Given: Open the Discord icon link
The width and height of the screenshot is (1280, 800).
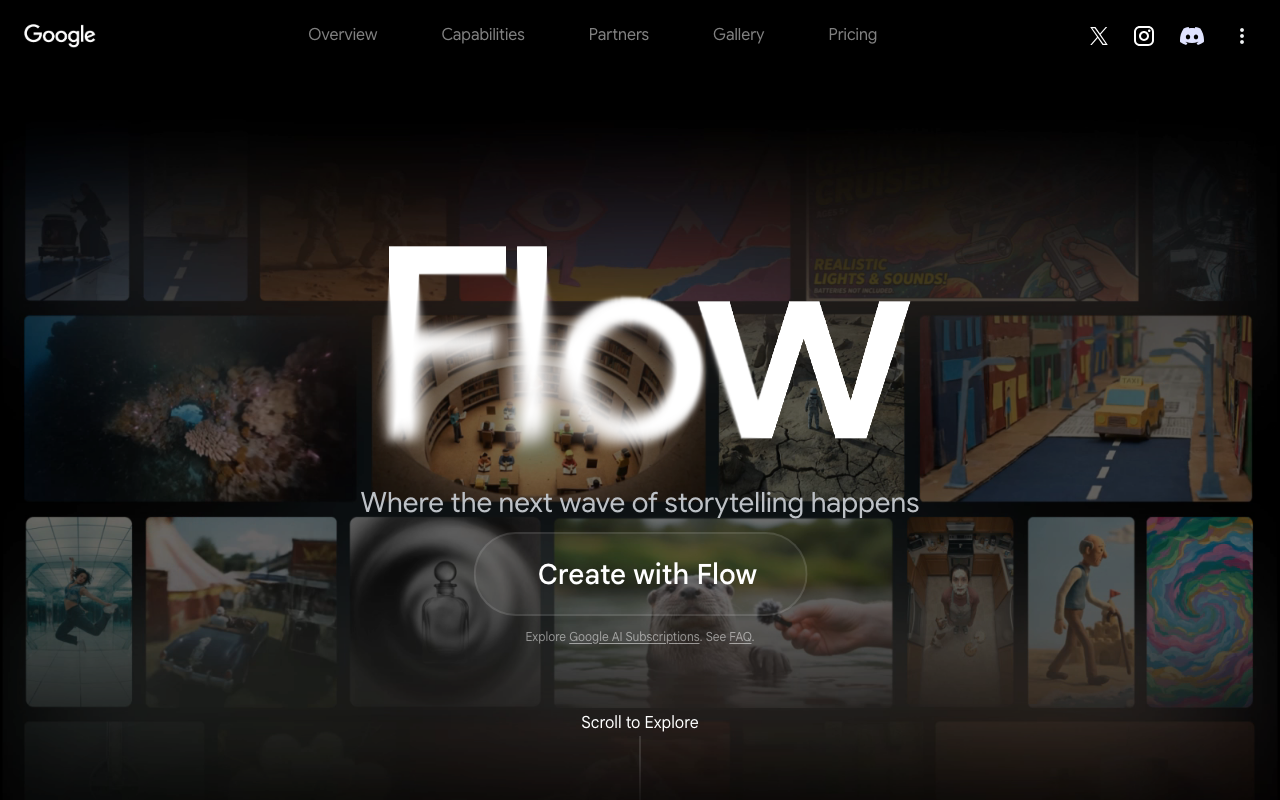Looking at the screenshot, I should [x=1192, y=36].
